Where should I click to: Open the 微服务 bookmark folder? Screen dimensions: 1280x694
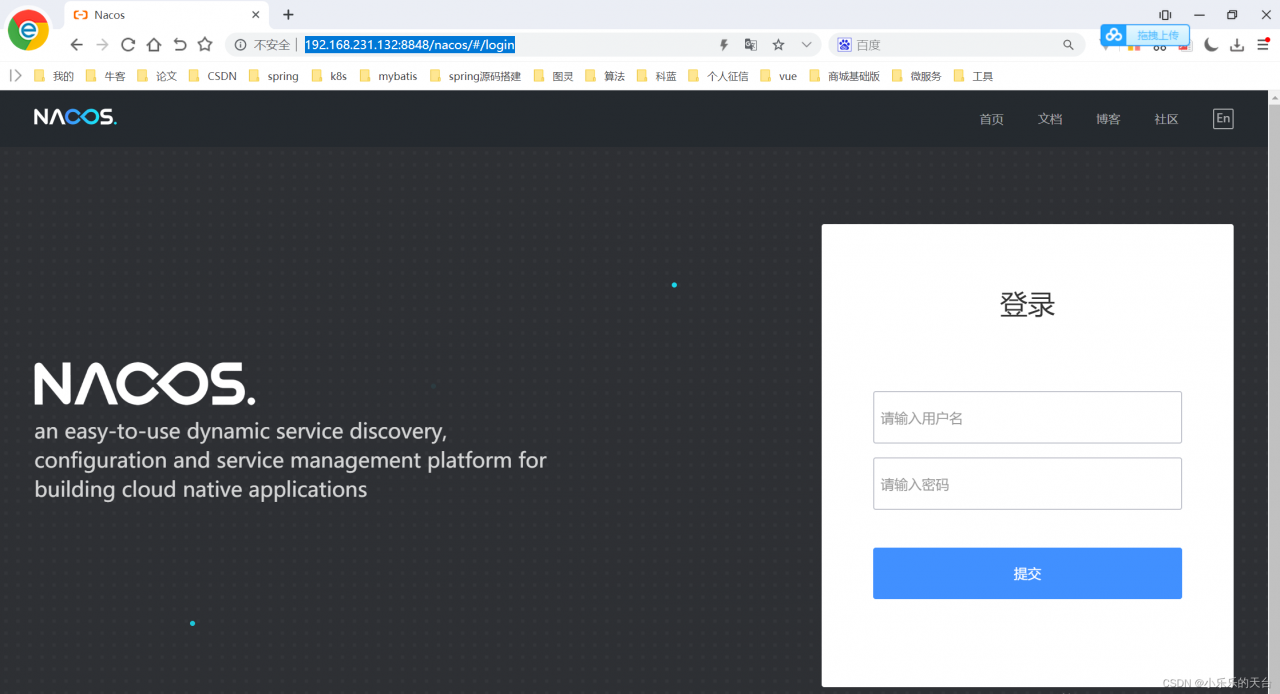pos(917,76)
